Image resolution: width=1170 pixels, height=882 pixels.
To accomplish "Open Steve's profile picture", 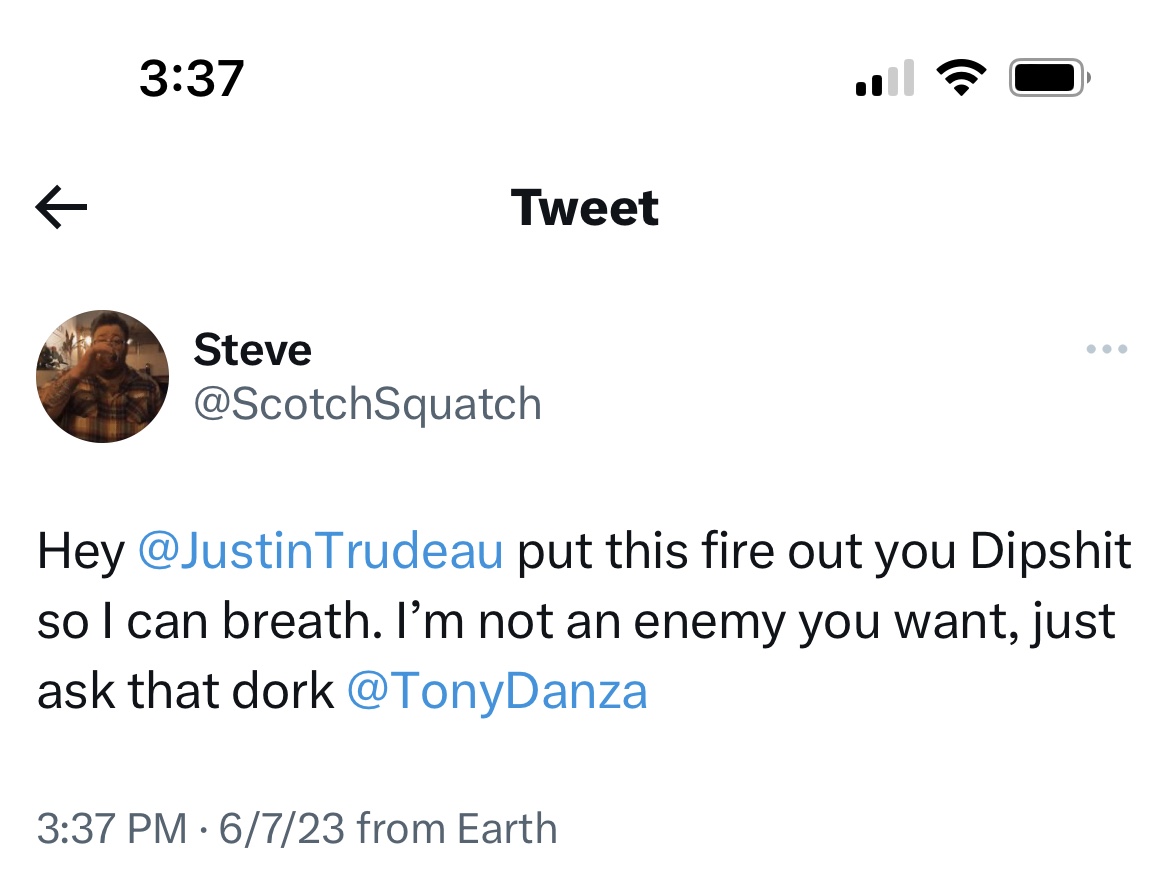I will coord(102,376).
